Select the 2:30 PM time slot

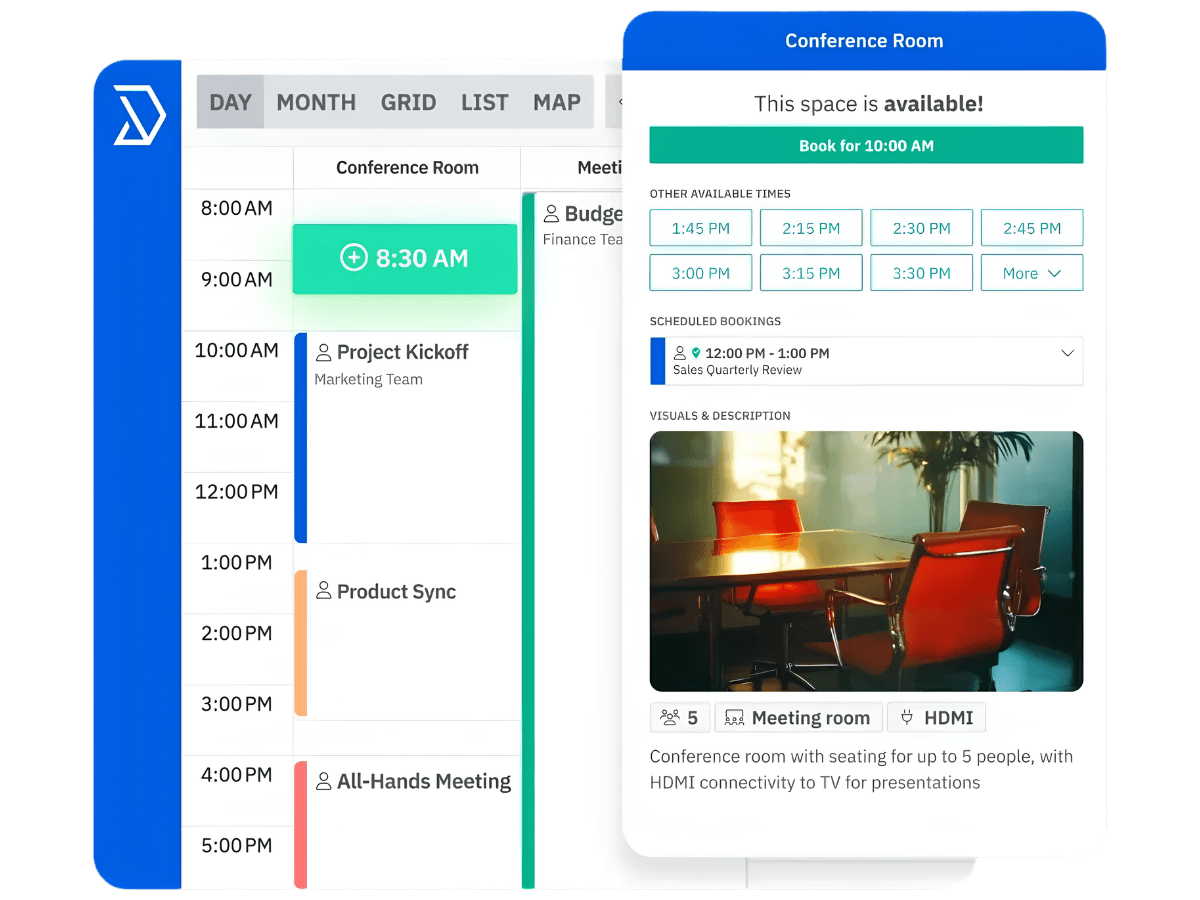(x=921, y=228)
